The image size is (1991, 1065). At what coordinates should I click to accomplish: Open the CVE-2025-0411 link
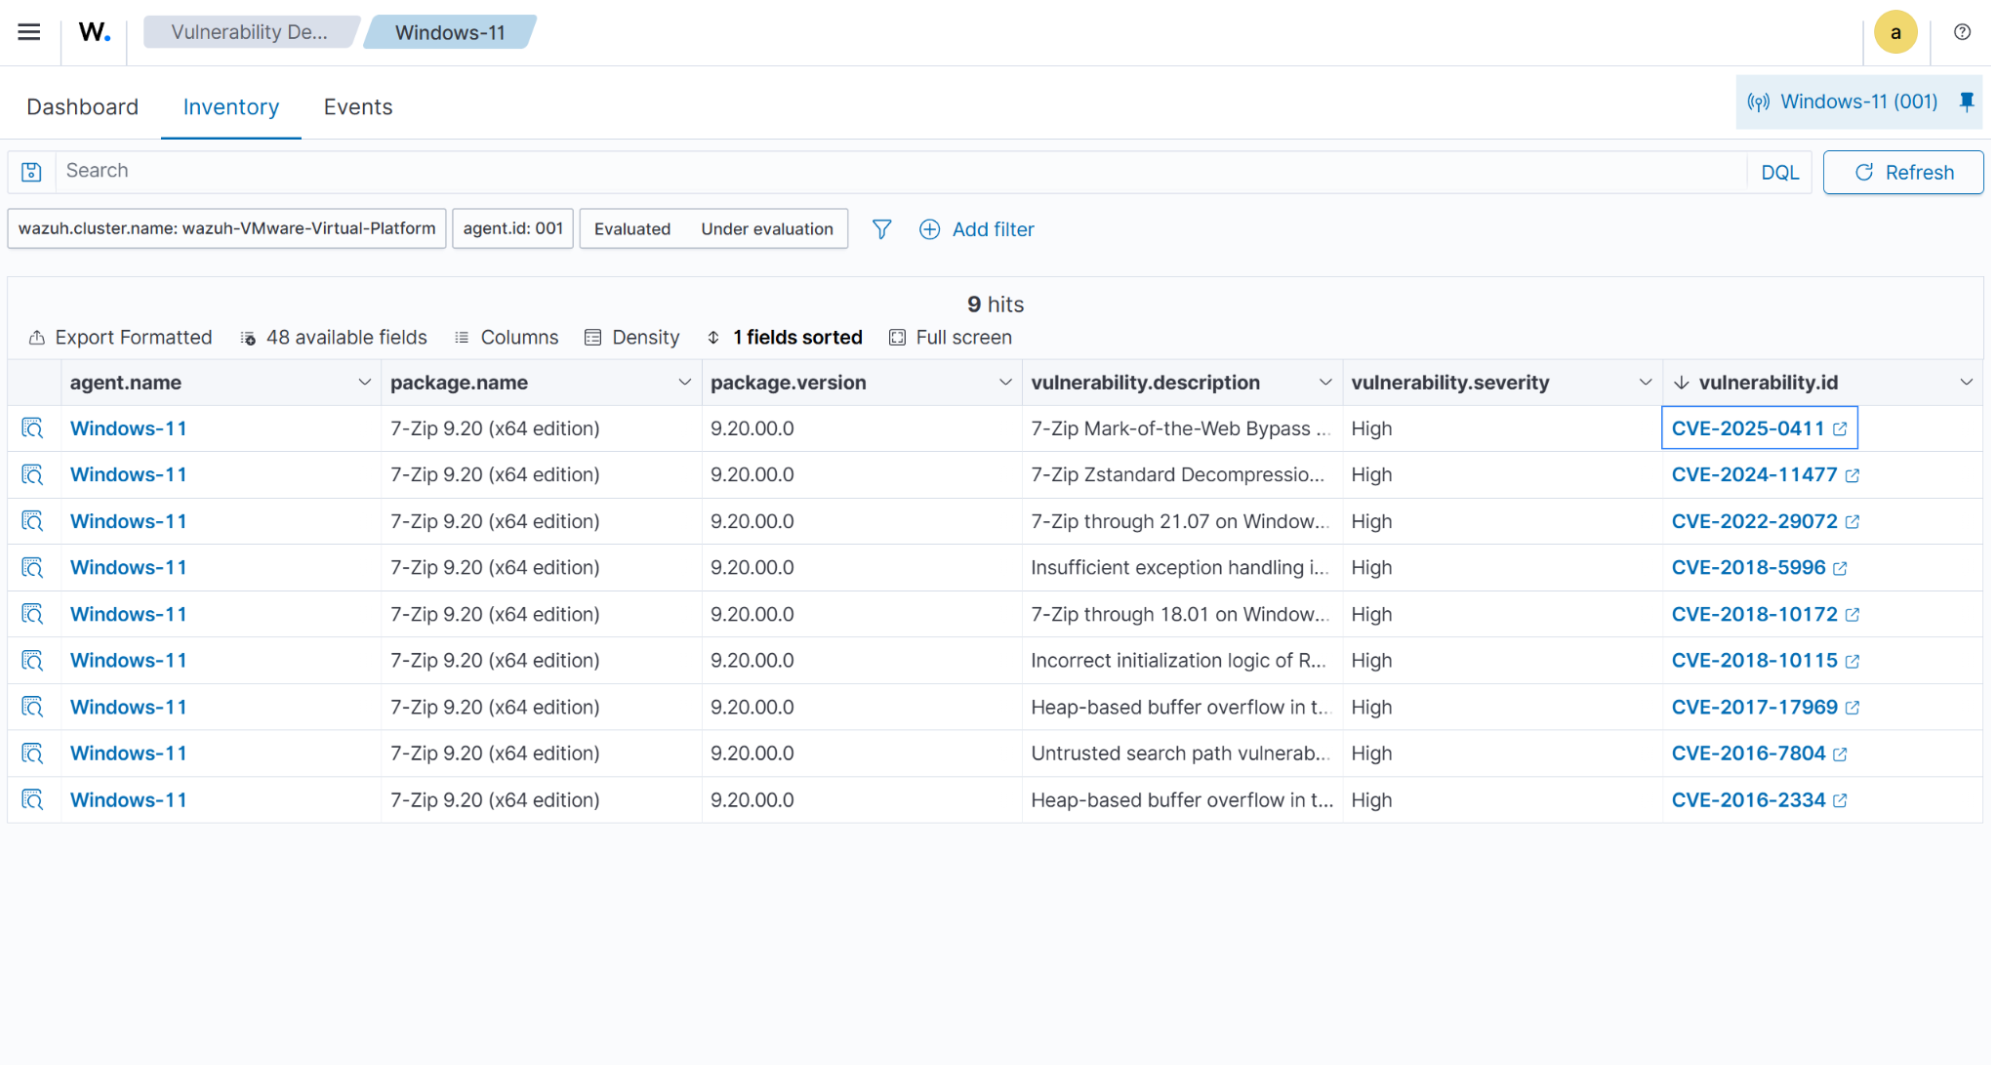[1748, 429]
